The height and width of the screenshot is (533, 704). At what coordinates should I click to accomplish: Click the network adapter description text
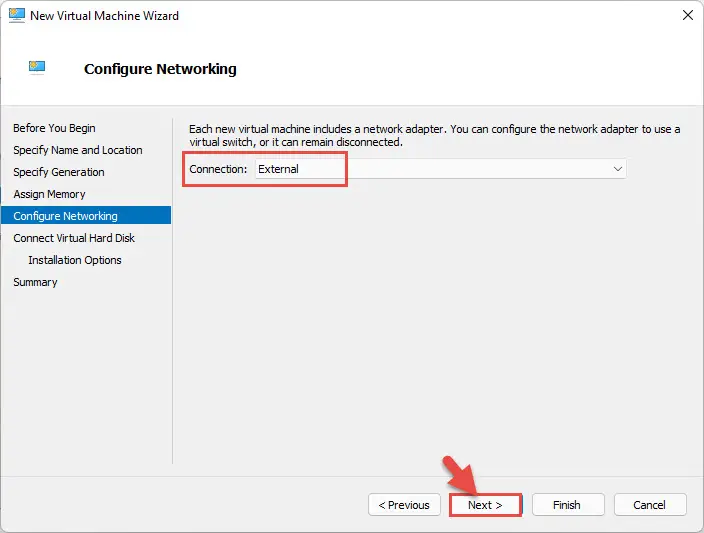click(434, 136)
